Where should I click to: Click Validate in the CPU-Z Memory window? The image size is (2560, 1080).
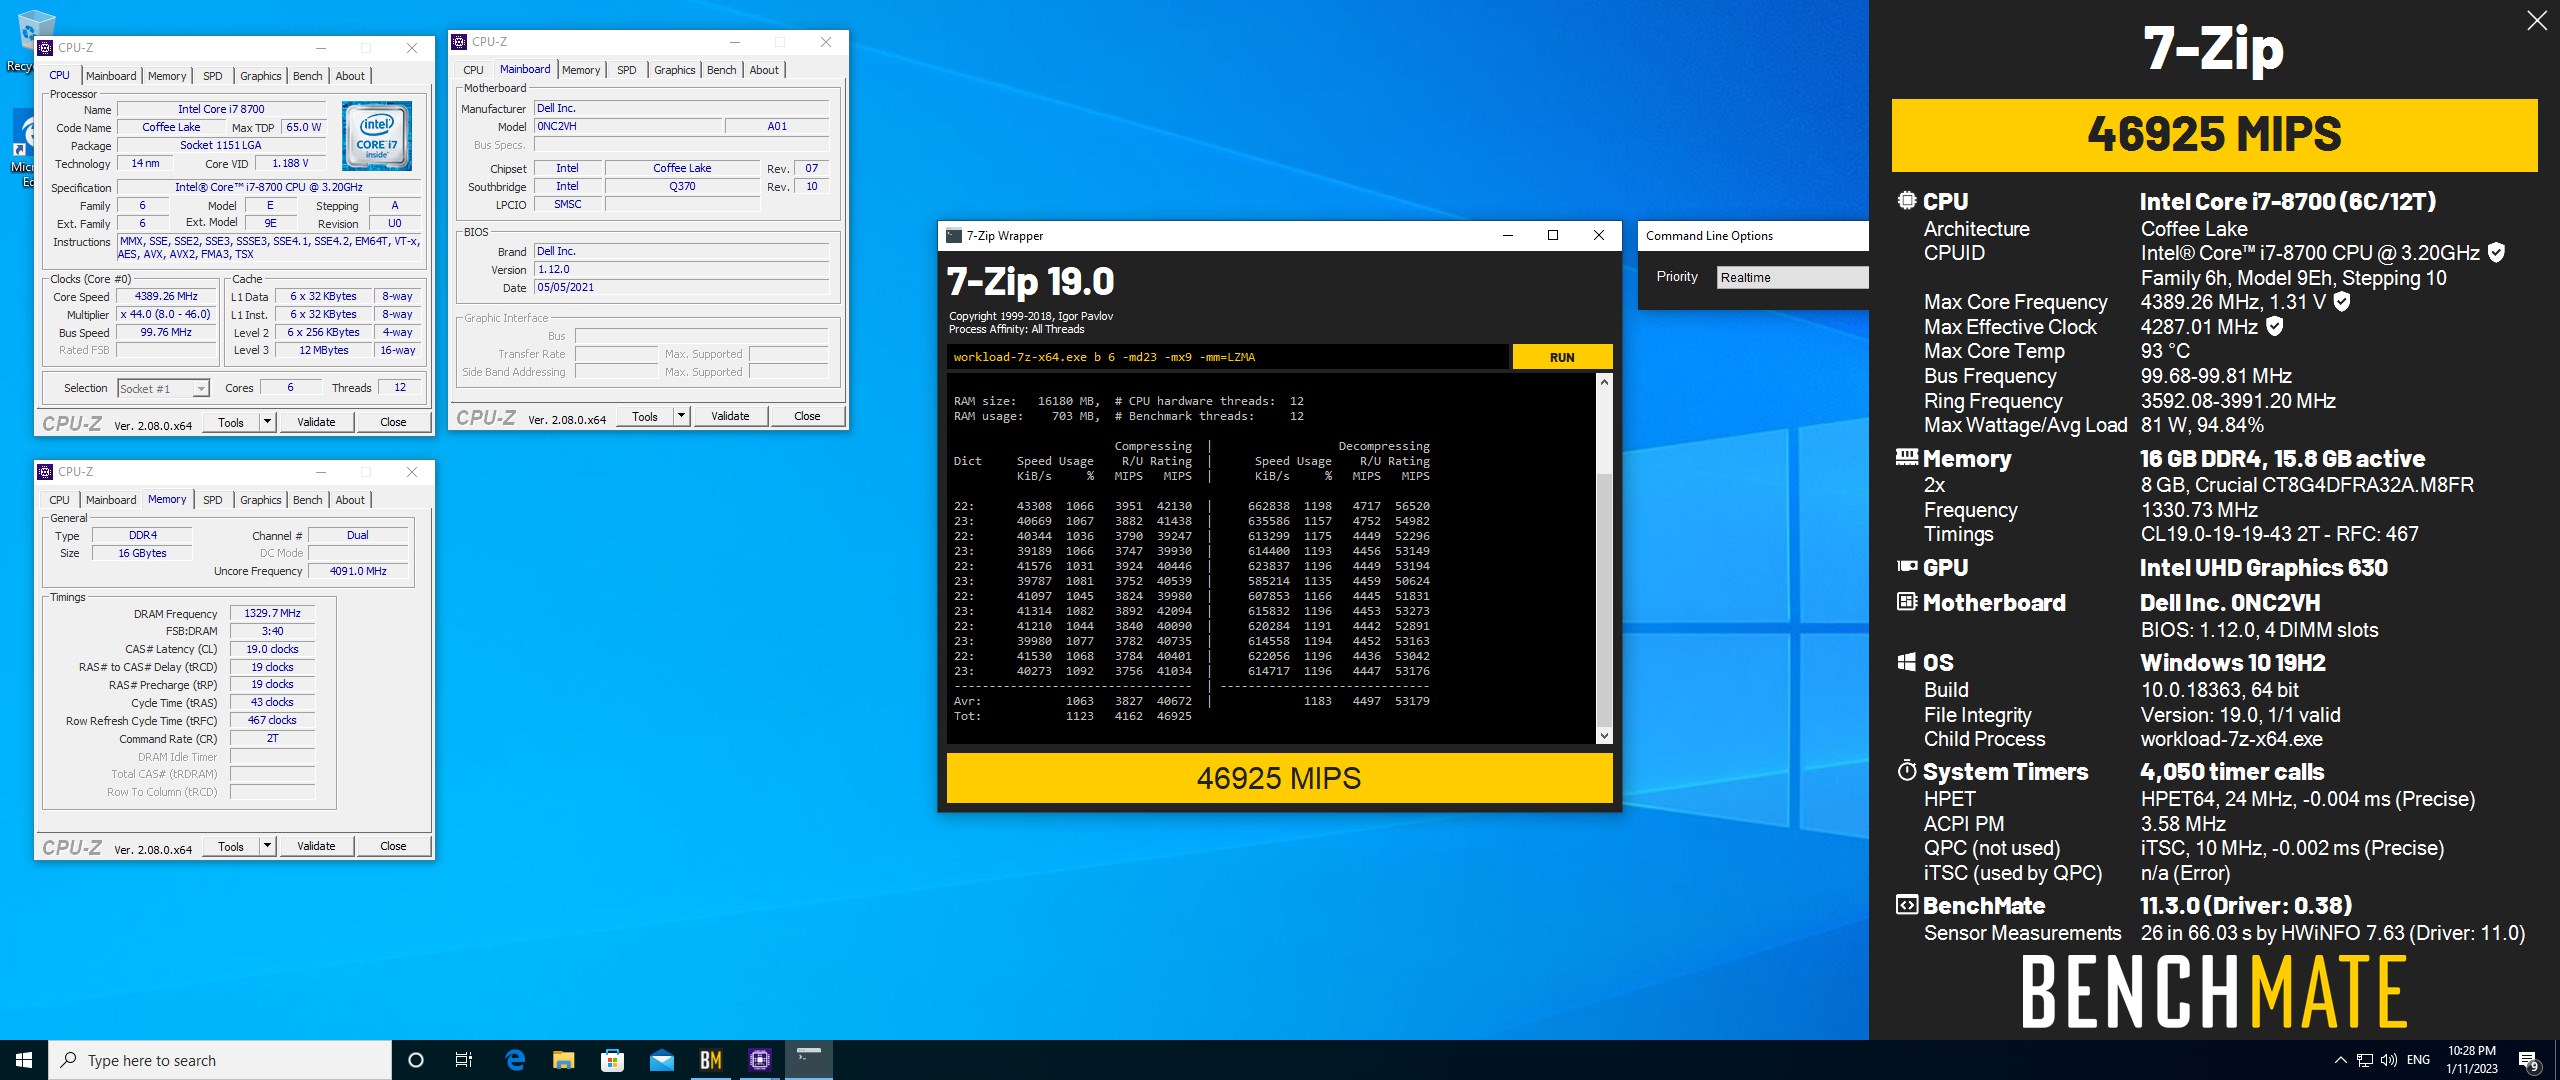point(316,846)
